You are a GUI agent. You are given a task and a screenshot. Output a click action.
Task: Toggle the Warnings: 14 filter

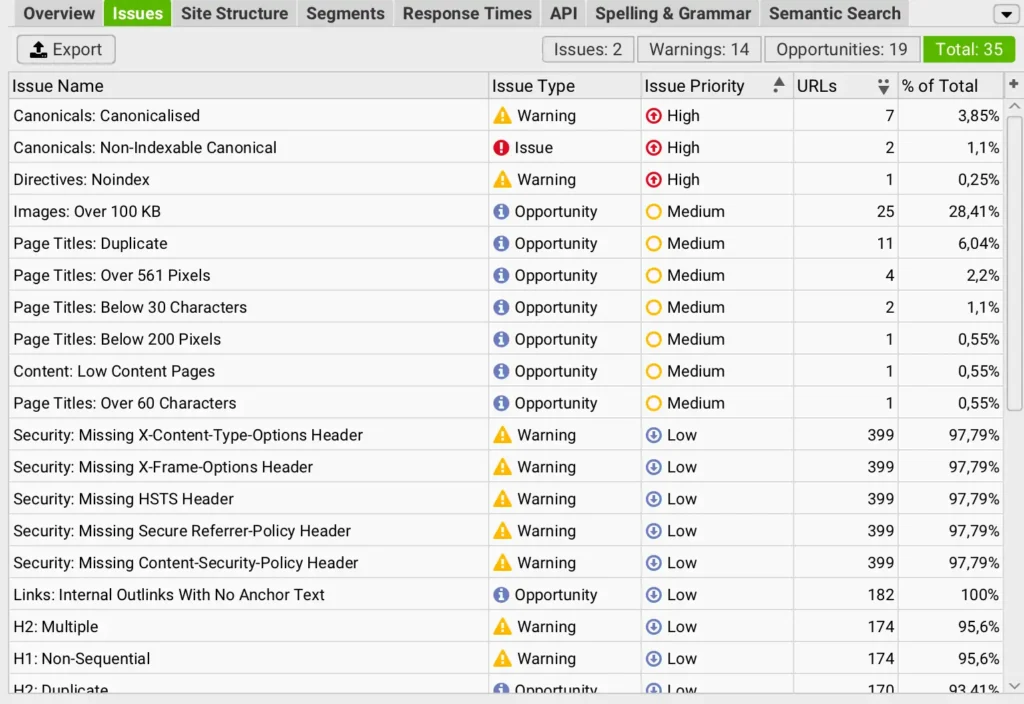coord(699,49)
